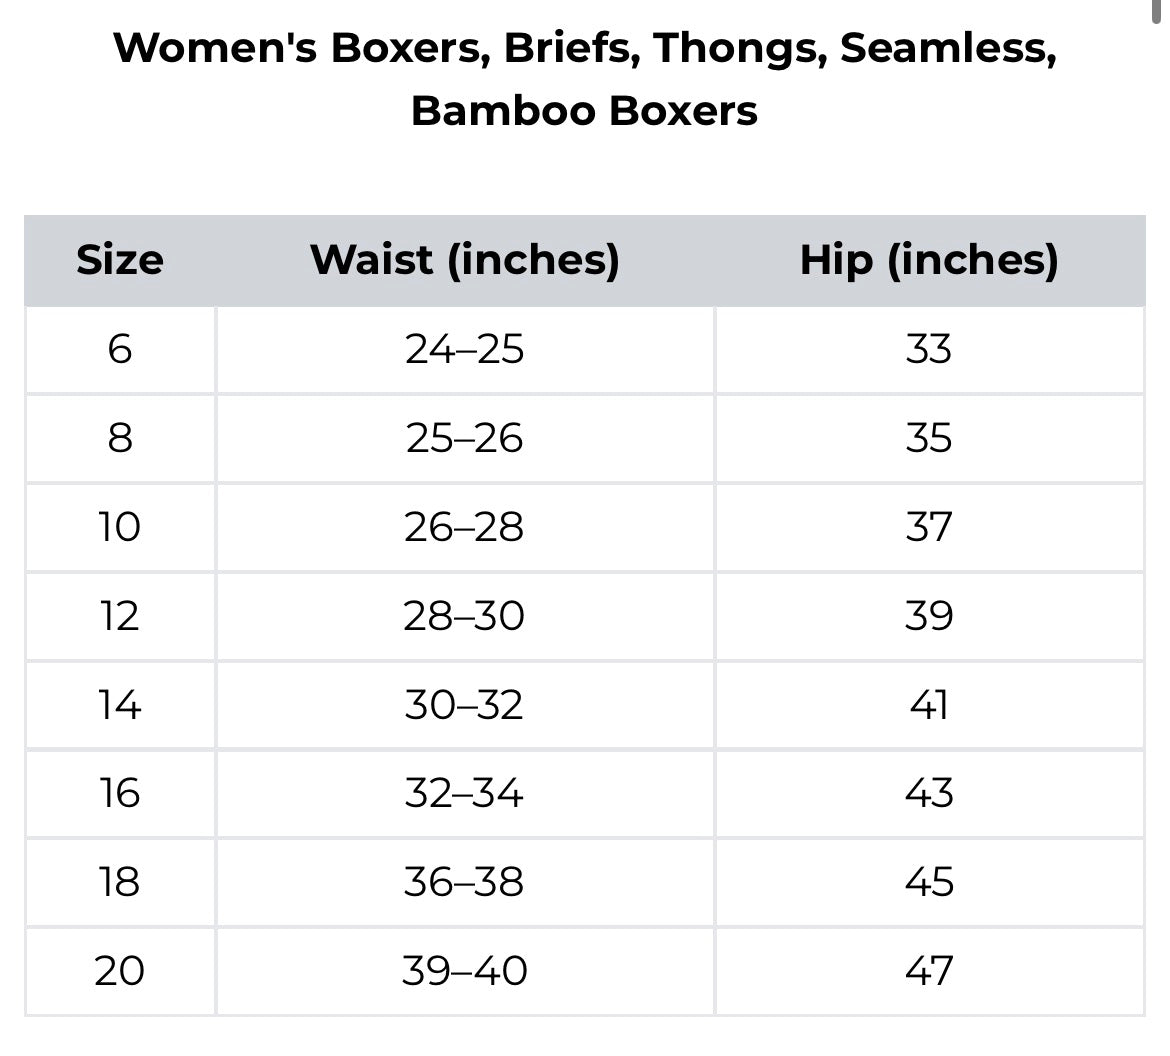1170x1056 pixels.
Task: Click the hip value 33 cell
Action: click(928, 349)
